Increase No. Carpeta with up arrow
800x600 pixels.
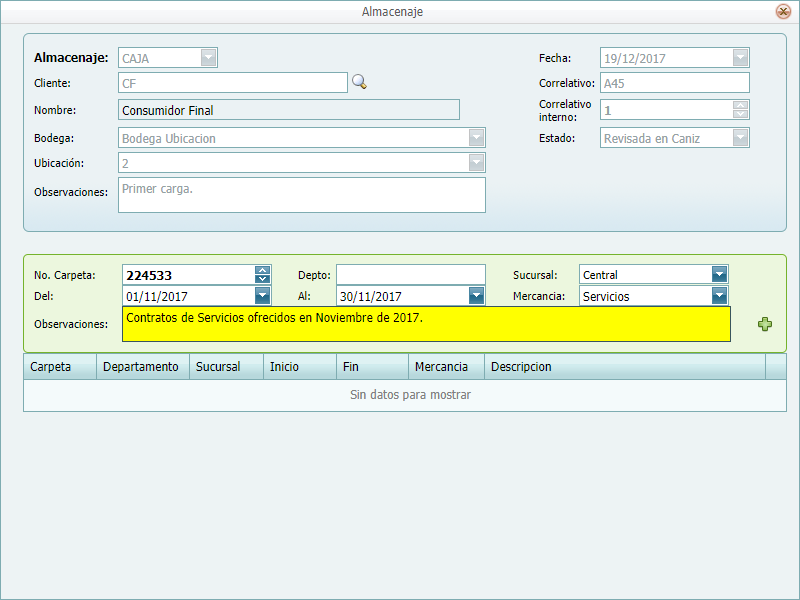pos(262,270)
